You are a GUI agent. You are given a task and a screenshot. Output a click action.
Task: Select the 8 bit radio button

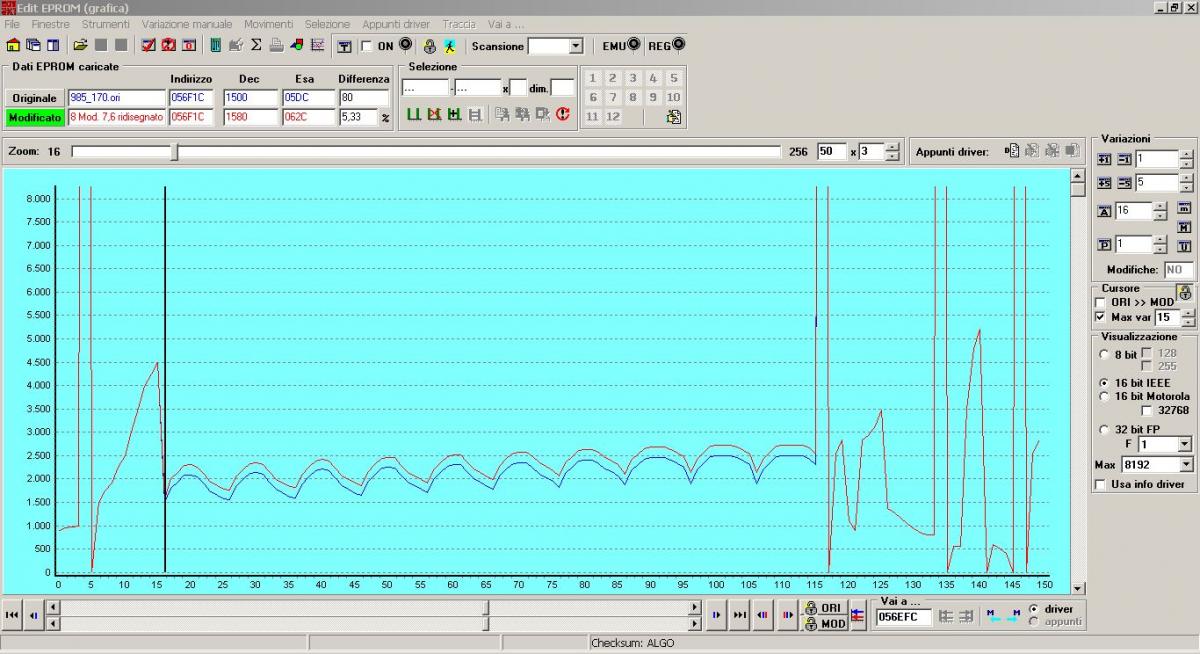point(1104,354)
